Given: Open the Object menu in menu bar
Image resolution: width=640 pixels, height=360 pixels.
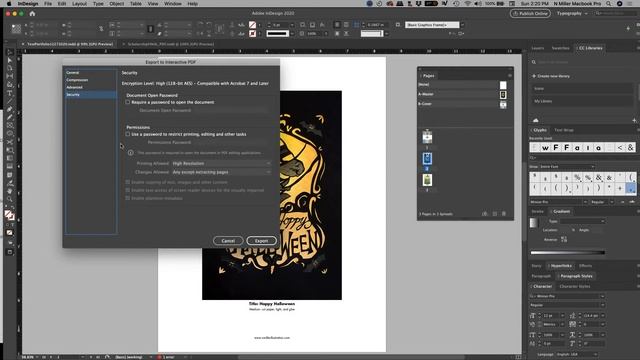Looking at the screenshot, I should pos(116,3).
